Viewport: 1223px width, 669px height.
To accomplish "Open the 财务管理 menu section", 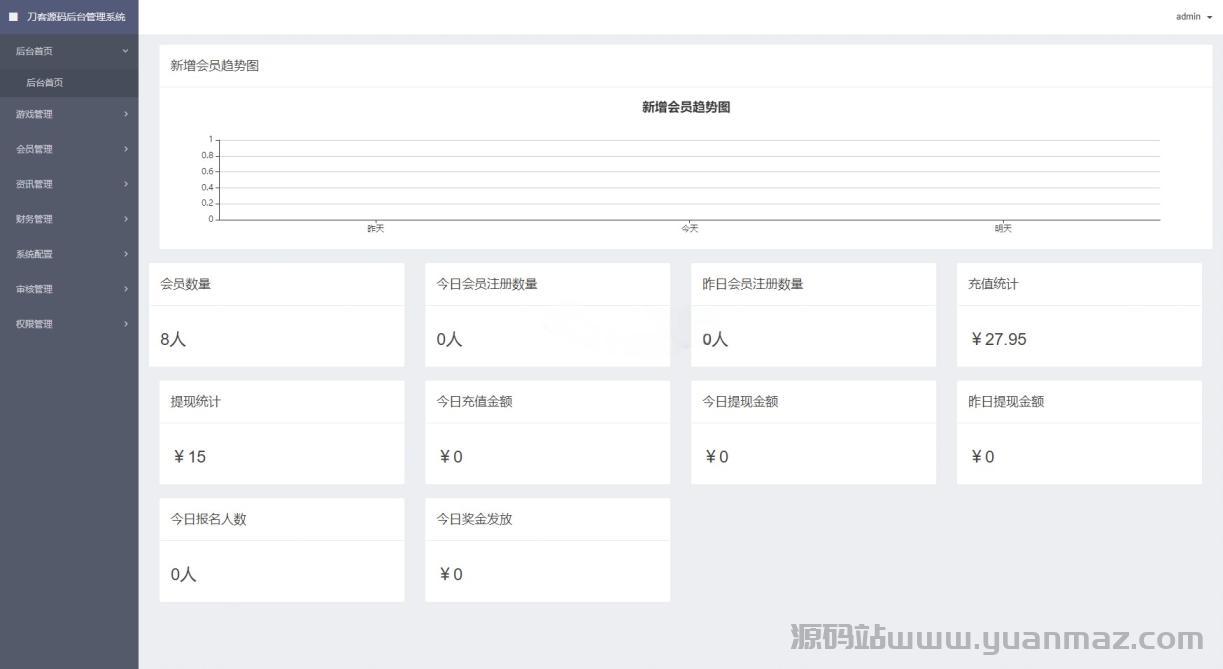I will [35, 219].
